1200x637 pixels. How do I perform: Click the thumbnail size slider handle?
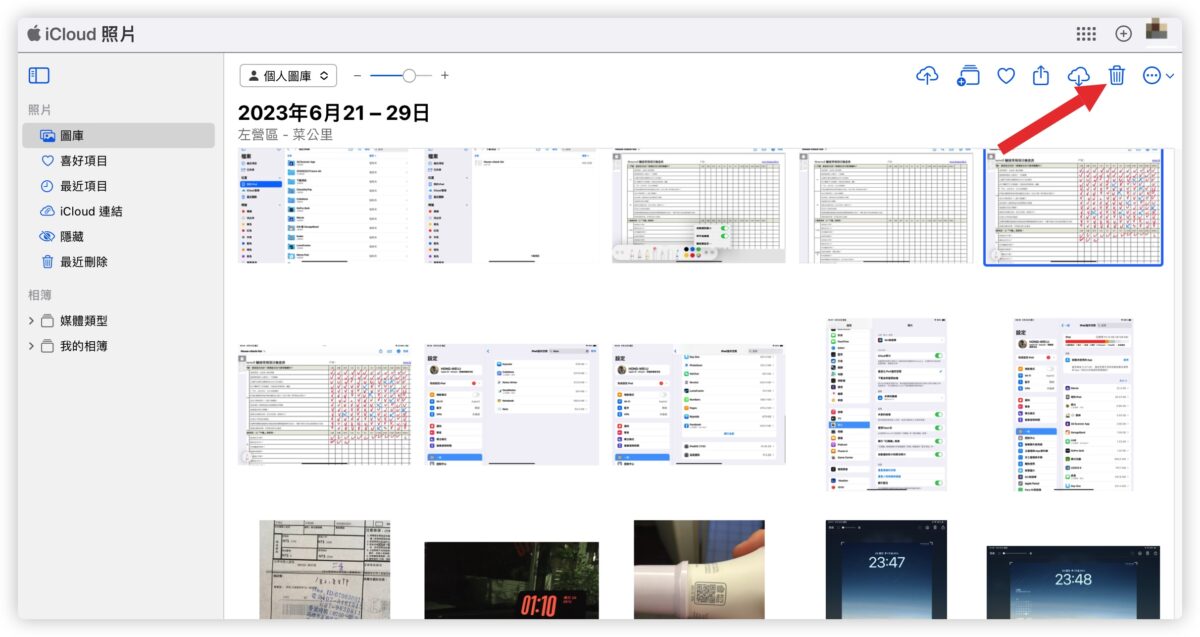click(409, 76)
